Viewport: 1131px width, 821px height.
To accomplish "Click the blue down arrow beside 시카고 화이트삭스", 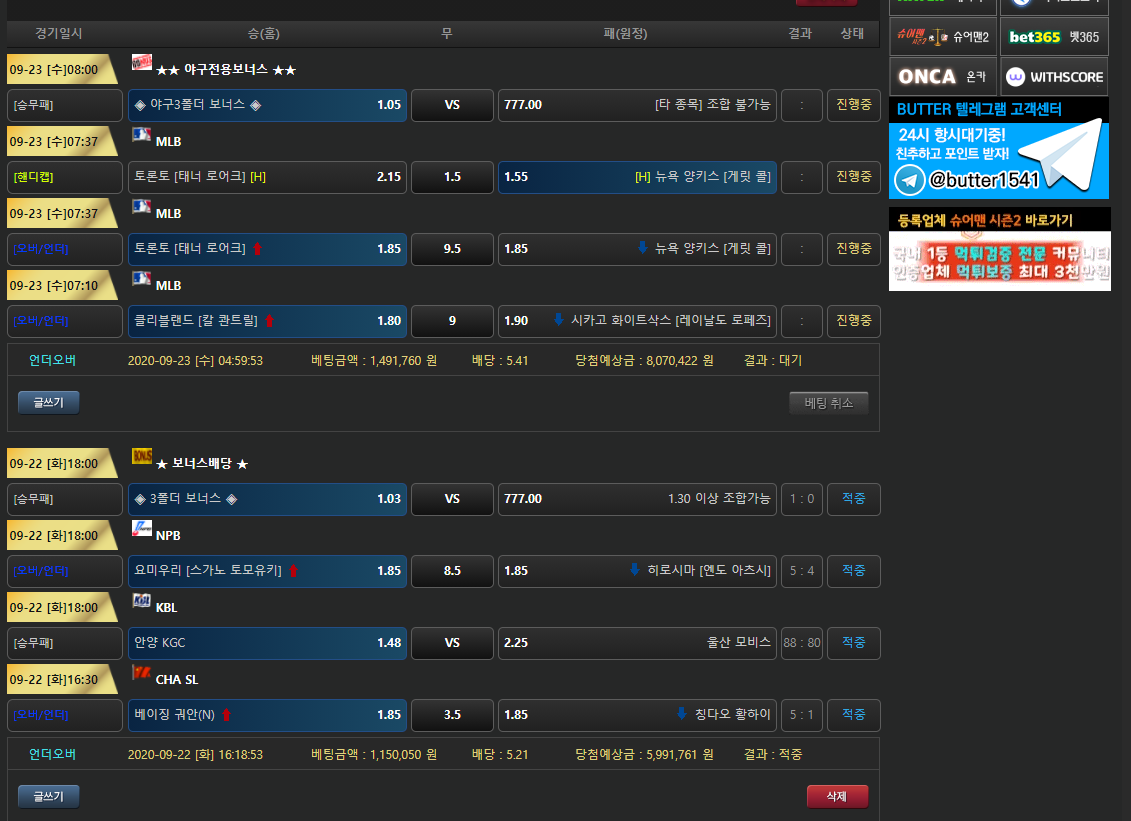I will click(559, 320).
